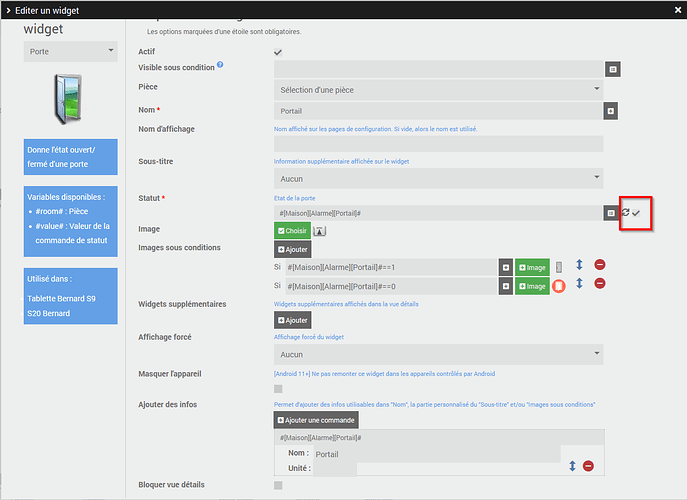Open the Affichage forcé dropdown

tap(438, 354)
